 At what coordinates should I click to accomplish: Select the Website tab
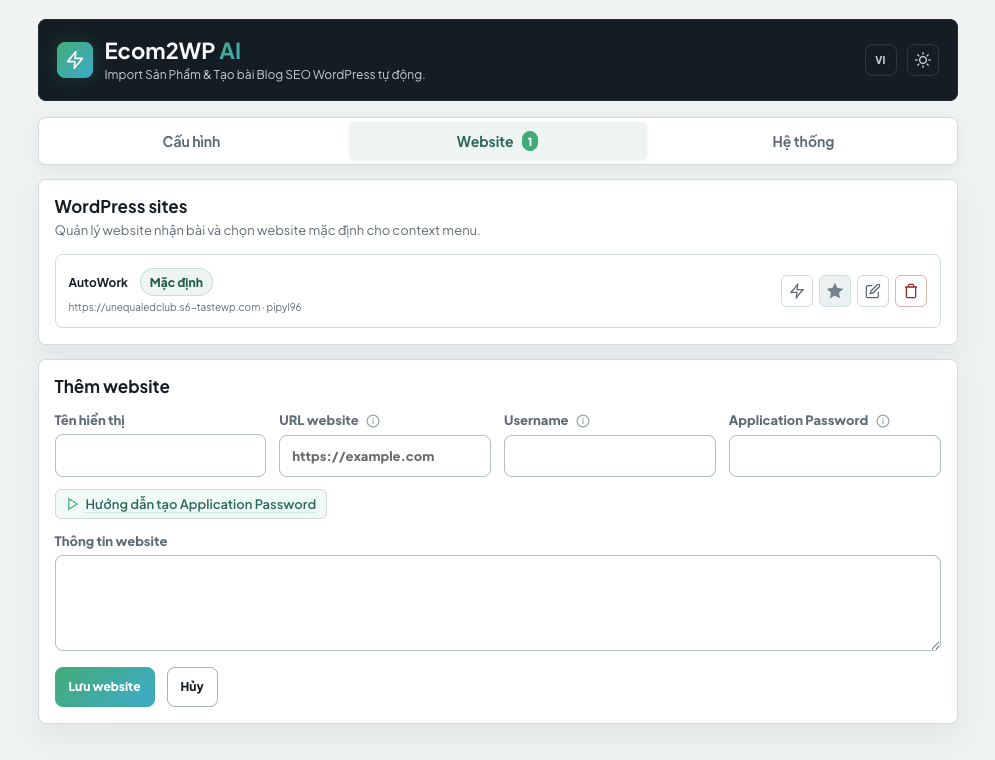coord(498,141)
